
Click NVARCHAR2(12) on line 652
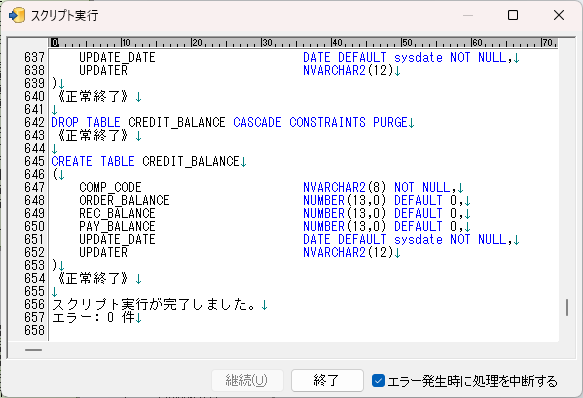(348, 252)
